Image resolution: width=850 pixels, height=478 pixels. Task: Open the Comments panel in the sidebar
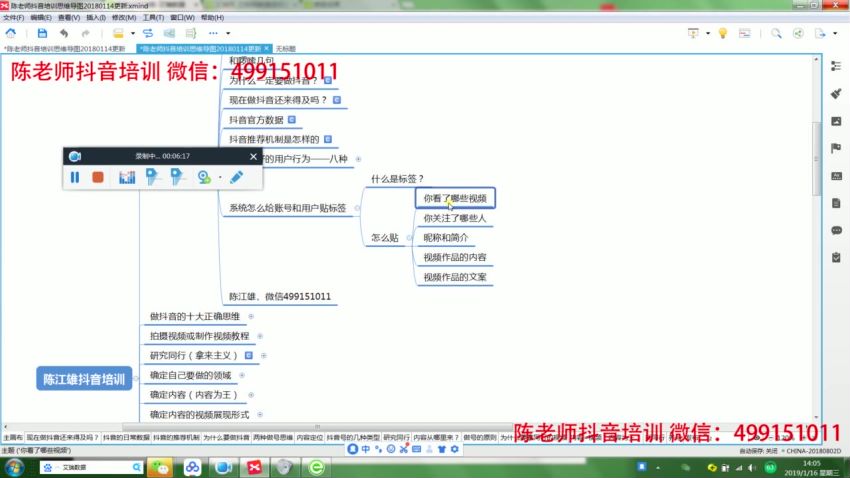point(836,230)
